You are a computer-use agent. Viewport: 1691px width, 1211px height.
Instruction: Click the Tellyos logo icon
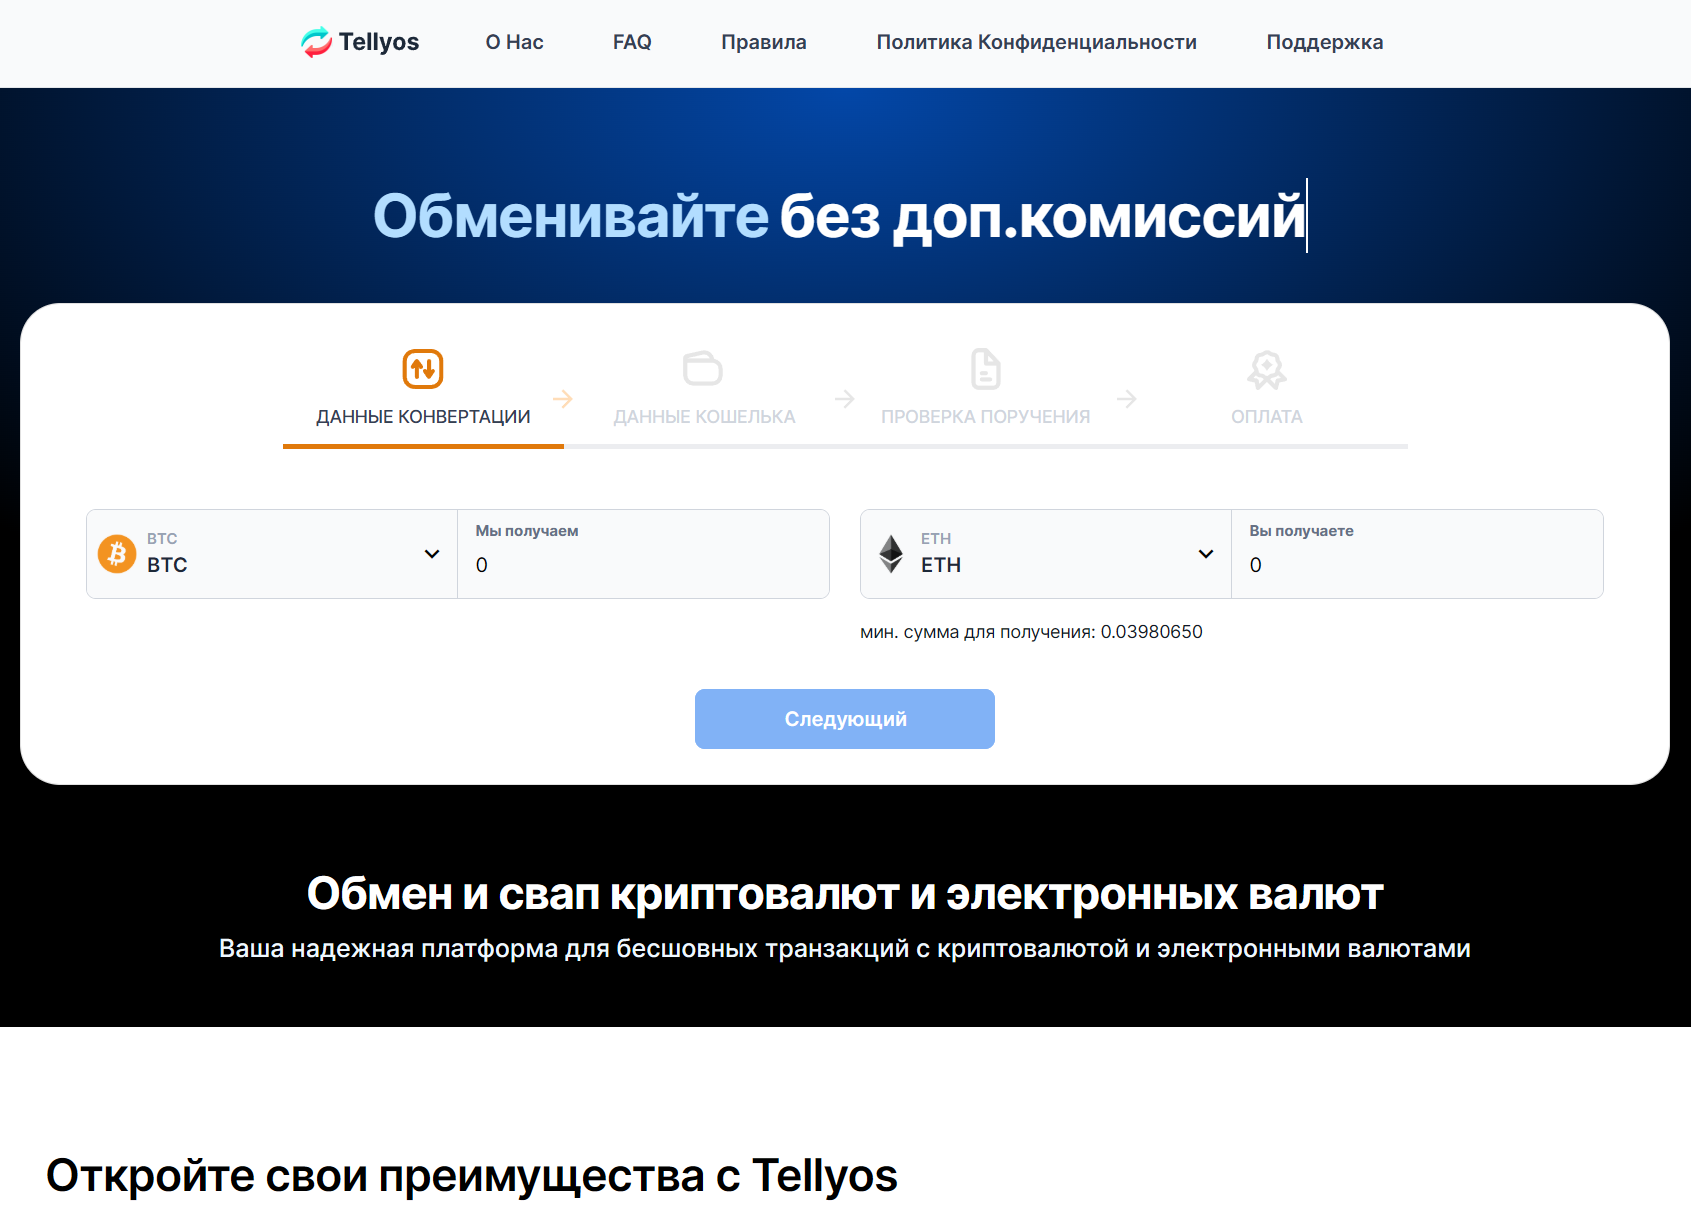318,42
